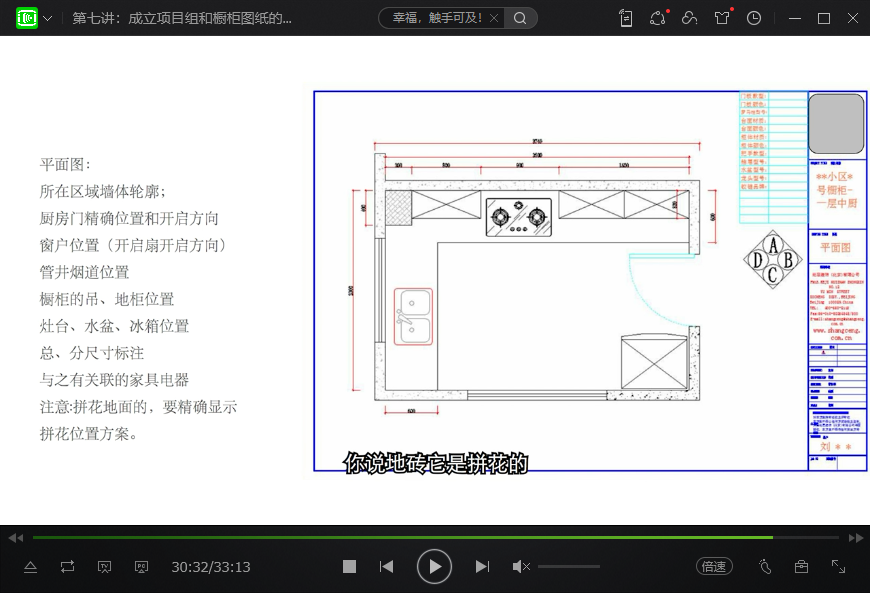Click the search box reading 幸福,触手可及!

[442, 18]
